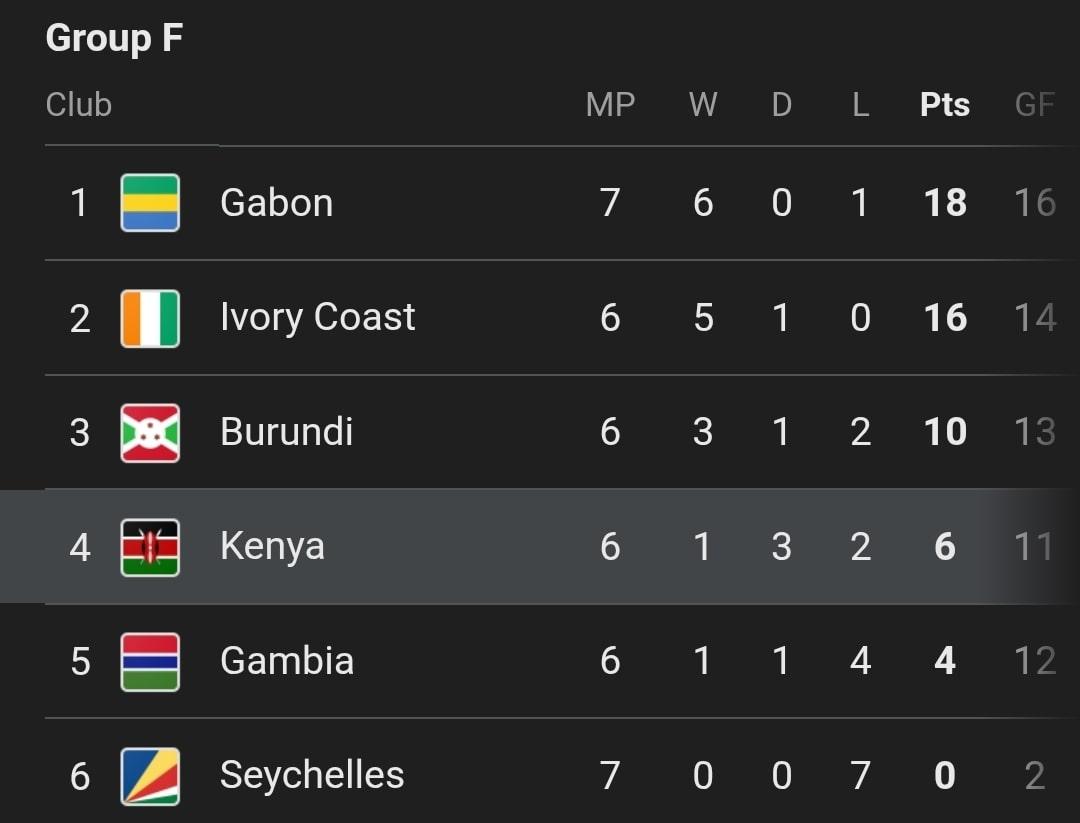
Task: Click the L column header
Action: [860, 105]
